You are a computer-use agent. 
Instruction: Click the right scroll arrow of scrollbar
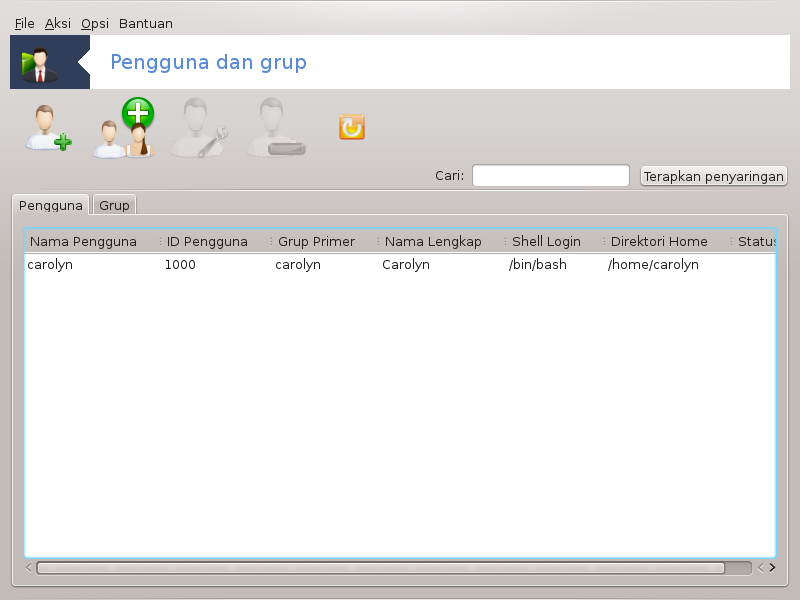pos(772,567)
